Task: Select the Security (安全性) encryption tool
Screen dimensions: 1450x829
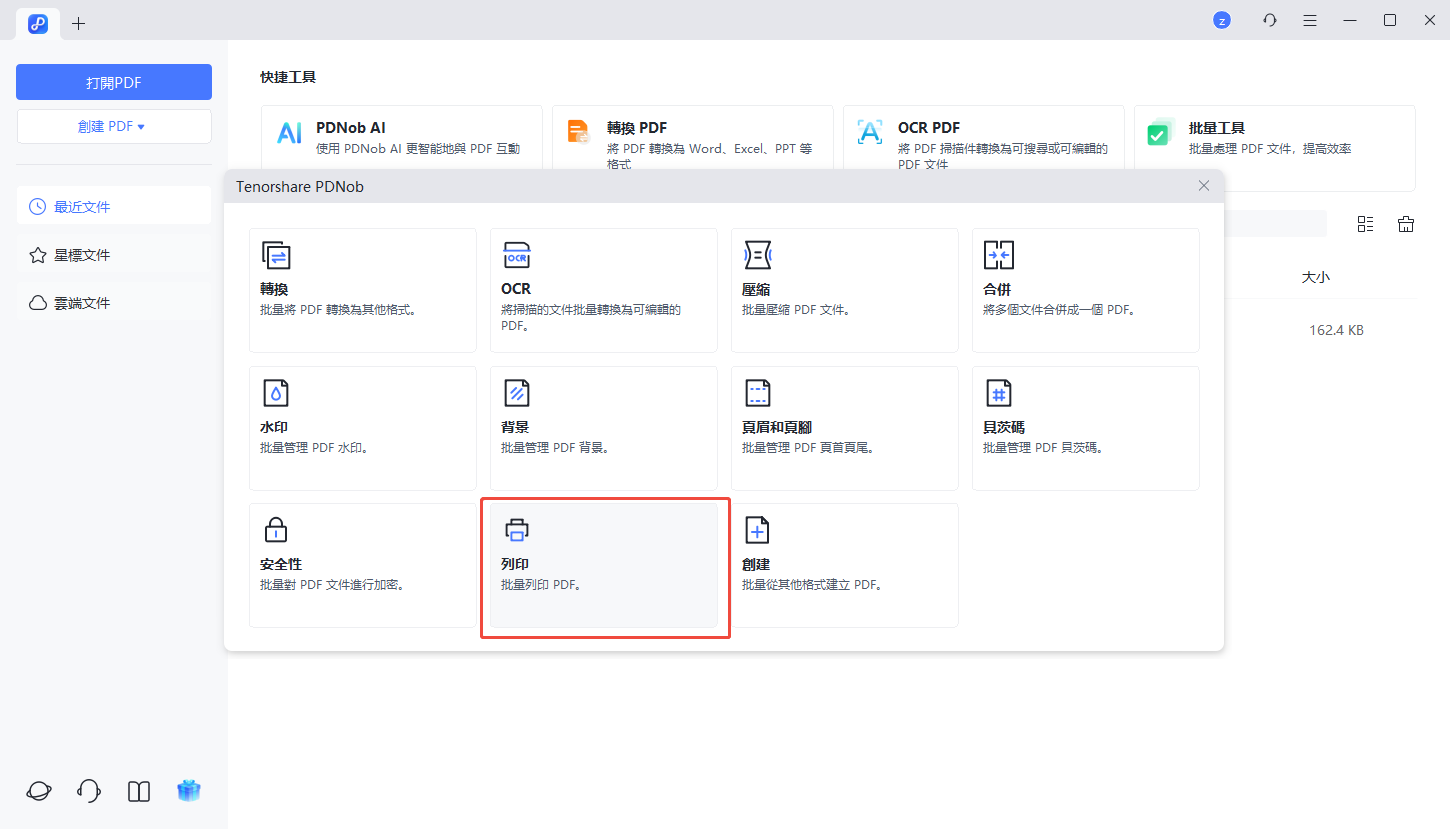Action: (362, 565)
